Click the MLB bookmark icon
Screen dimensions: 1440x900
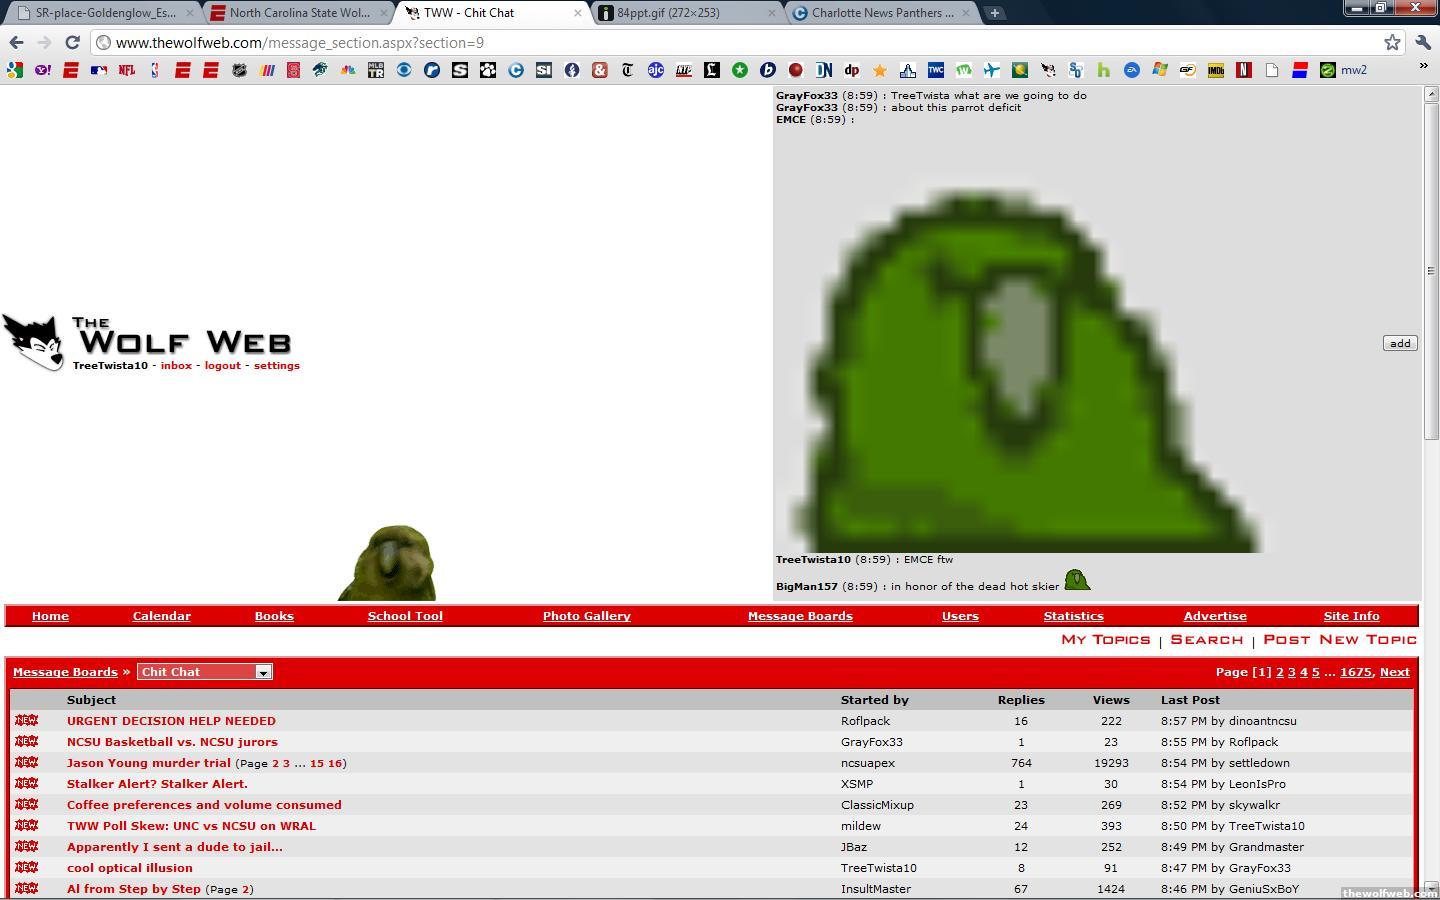(98, 70)
